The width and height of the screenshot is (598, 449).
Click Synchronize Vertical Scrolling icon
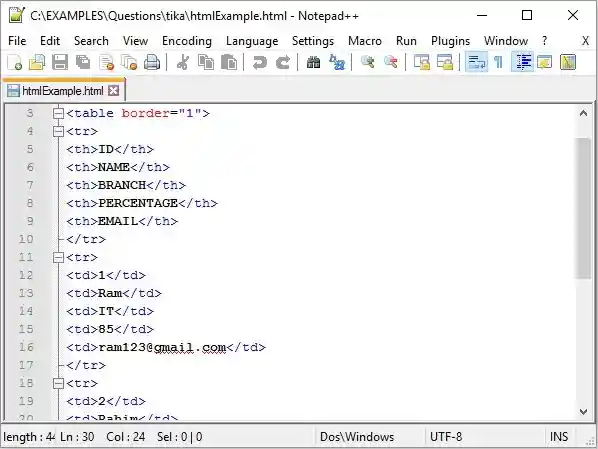coord(422,62)
